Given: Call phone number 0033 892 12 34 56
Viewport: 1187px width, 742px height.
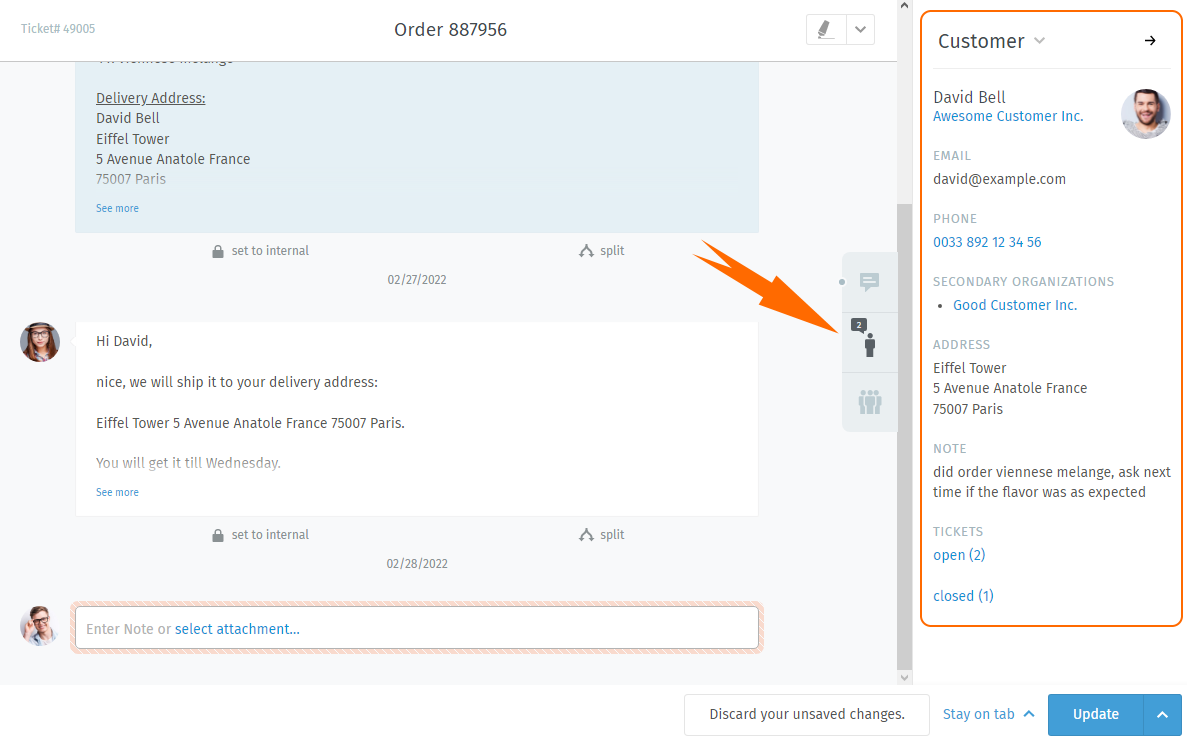Looking at the screenshot, I should pos(986,242).
